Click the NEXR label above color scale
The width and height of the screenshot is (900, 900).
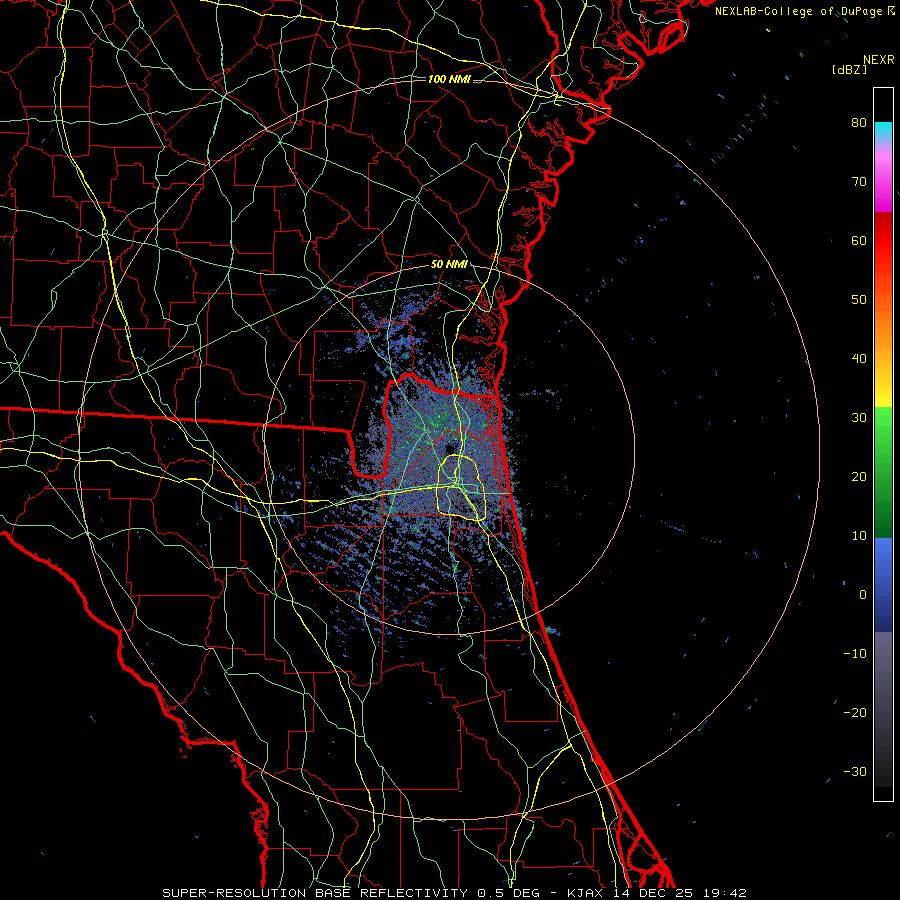coord(879,60)
